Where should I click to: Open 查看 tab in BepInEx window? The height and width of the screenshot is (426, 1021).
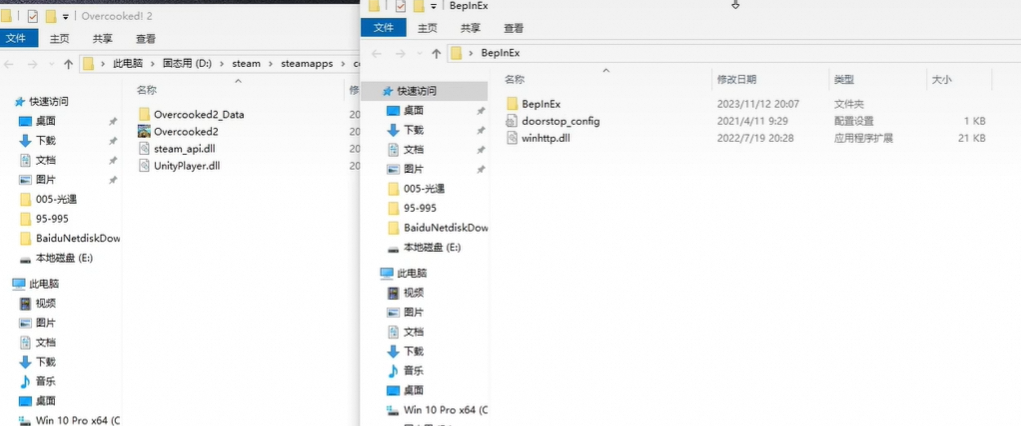(514, 28)
